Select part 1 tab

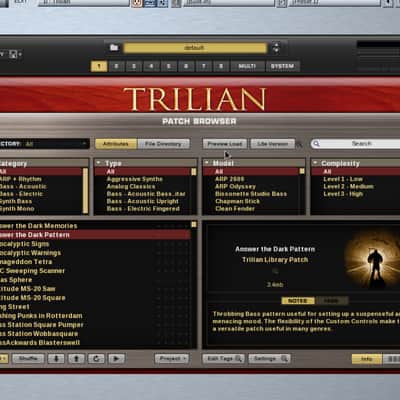[x=99, y=66]
